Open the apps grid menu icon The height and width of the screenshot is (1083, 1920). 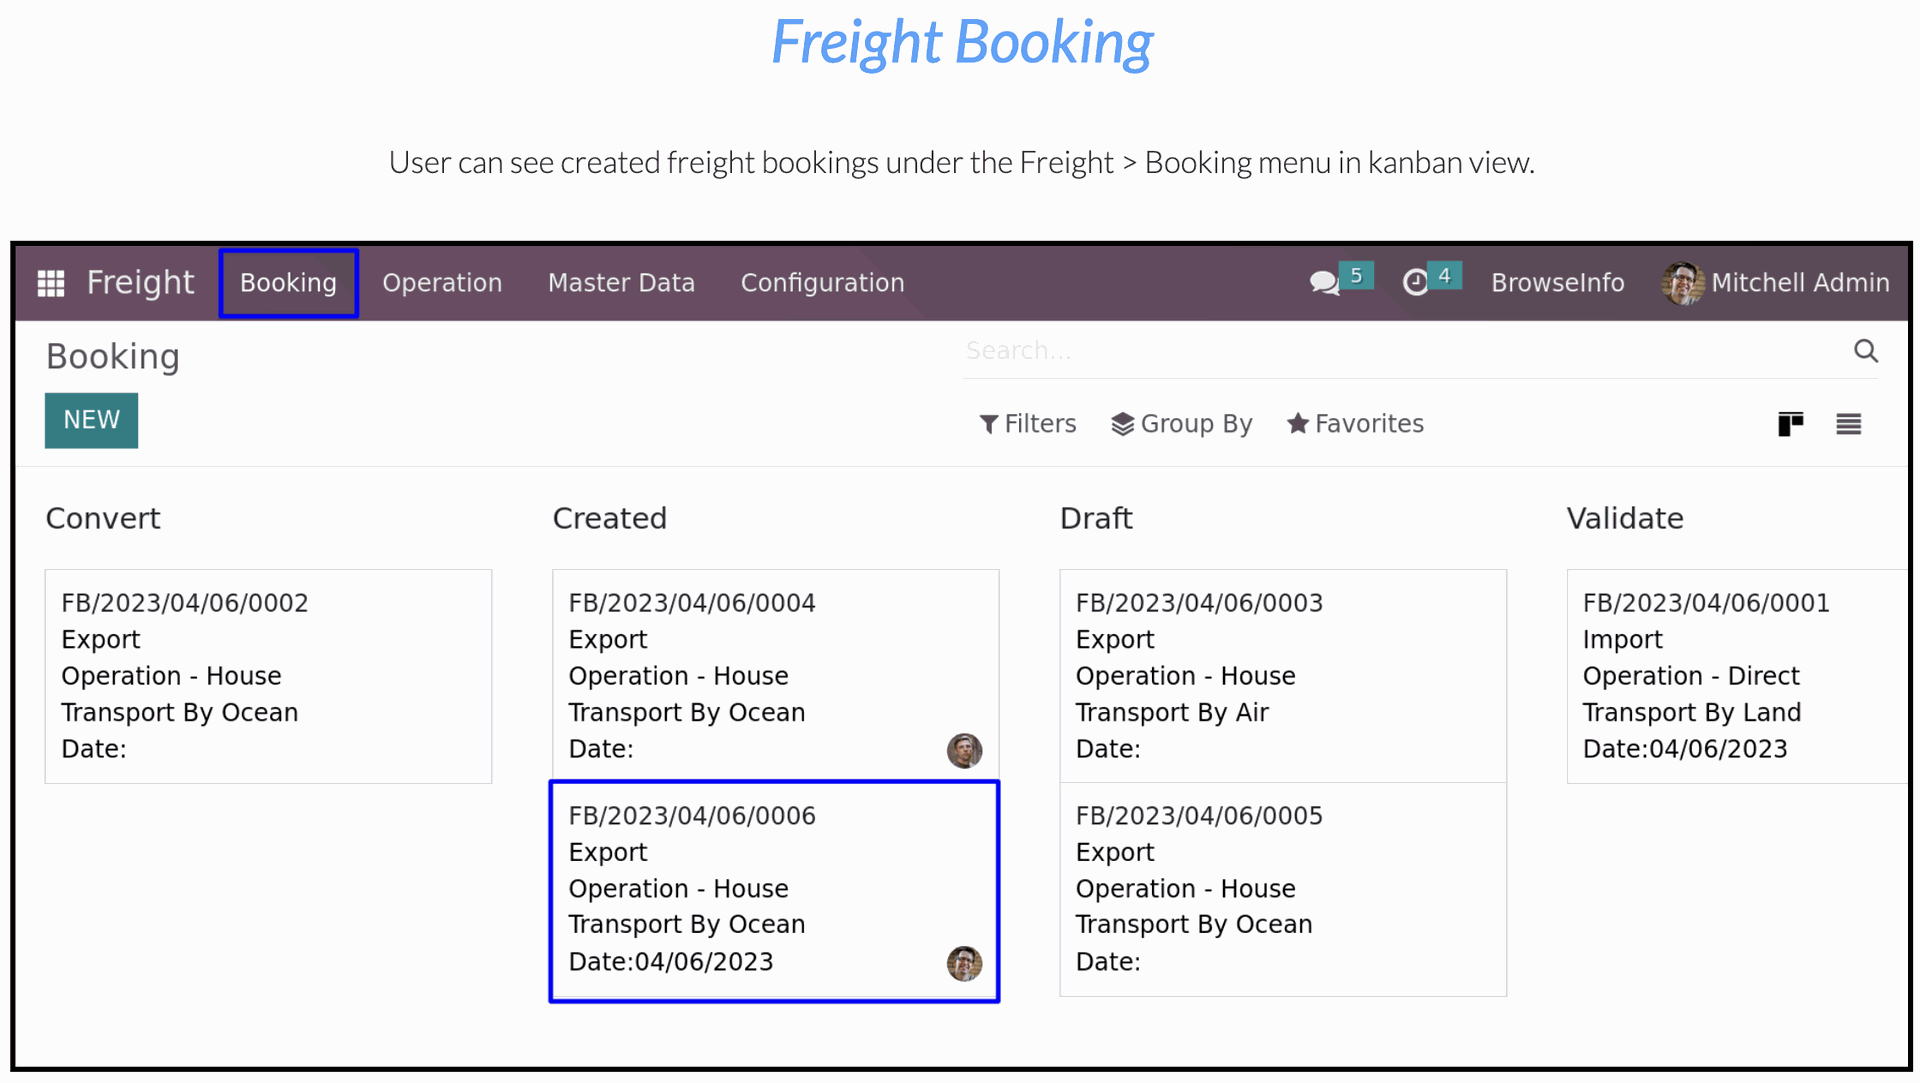(x=51, y=283)
